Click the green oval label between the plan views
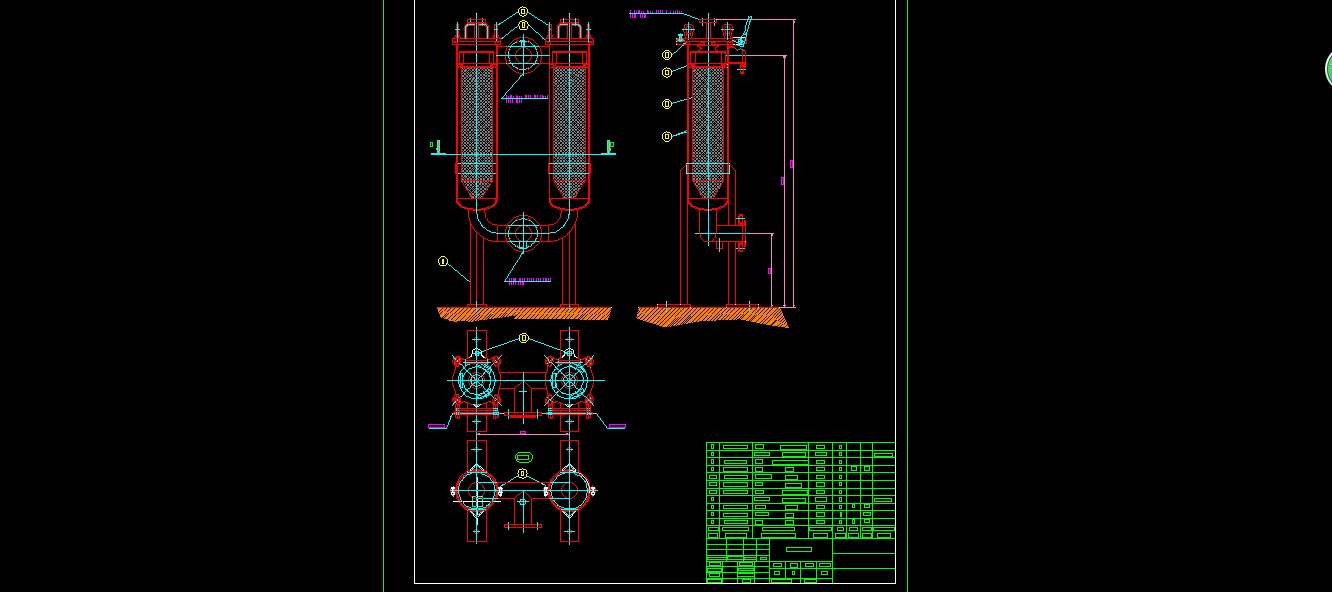This screenshot has height=592, width=1332. (523, 457)
